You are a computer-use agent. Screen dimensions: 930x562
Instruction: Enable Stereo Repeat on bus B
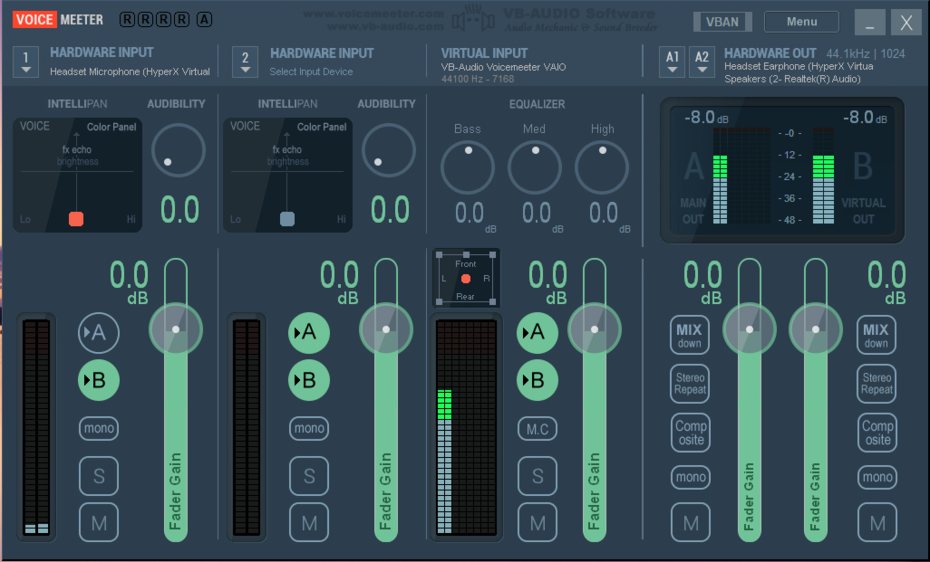click(x=876, y=383)
